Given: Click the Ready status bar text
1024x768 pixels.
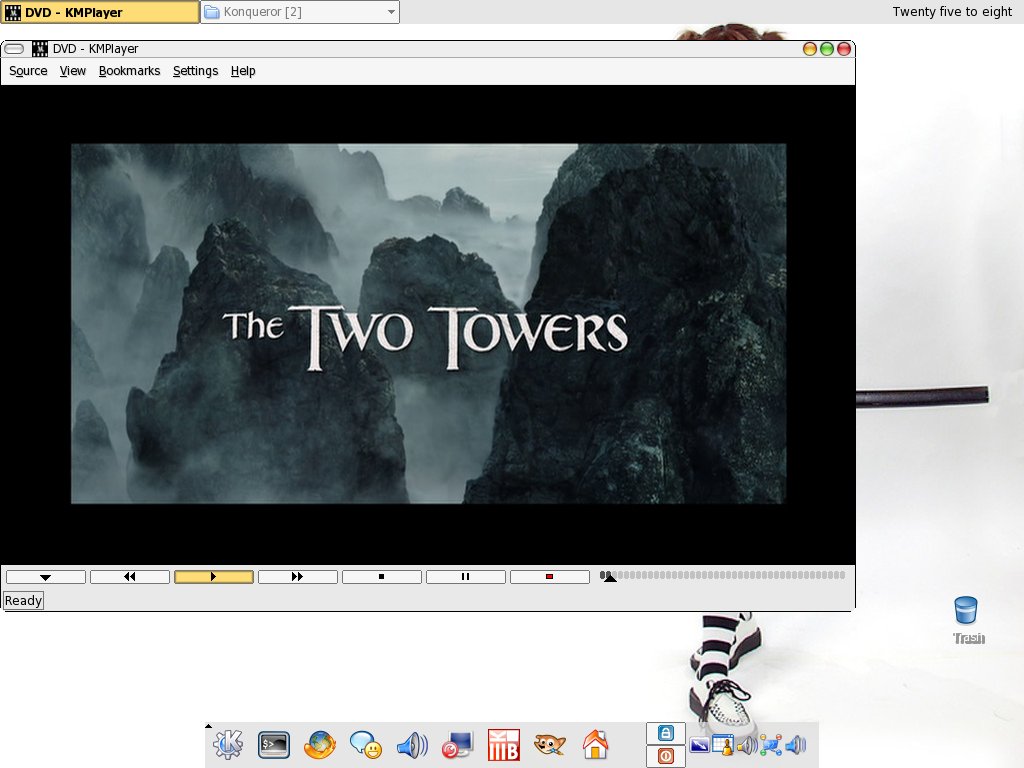Looking at the screenshot, I should coord(24,600).
